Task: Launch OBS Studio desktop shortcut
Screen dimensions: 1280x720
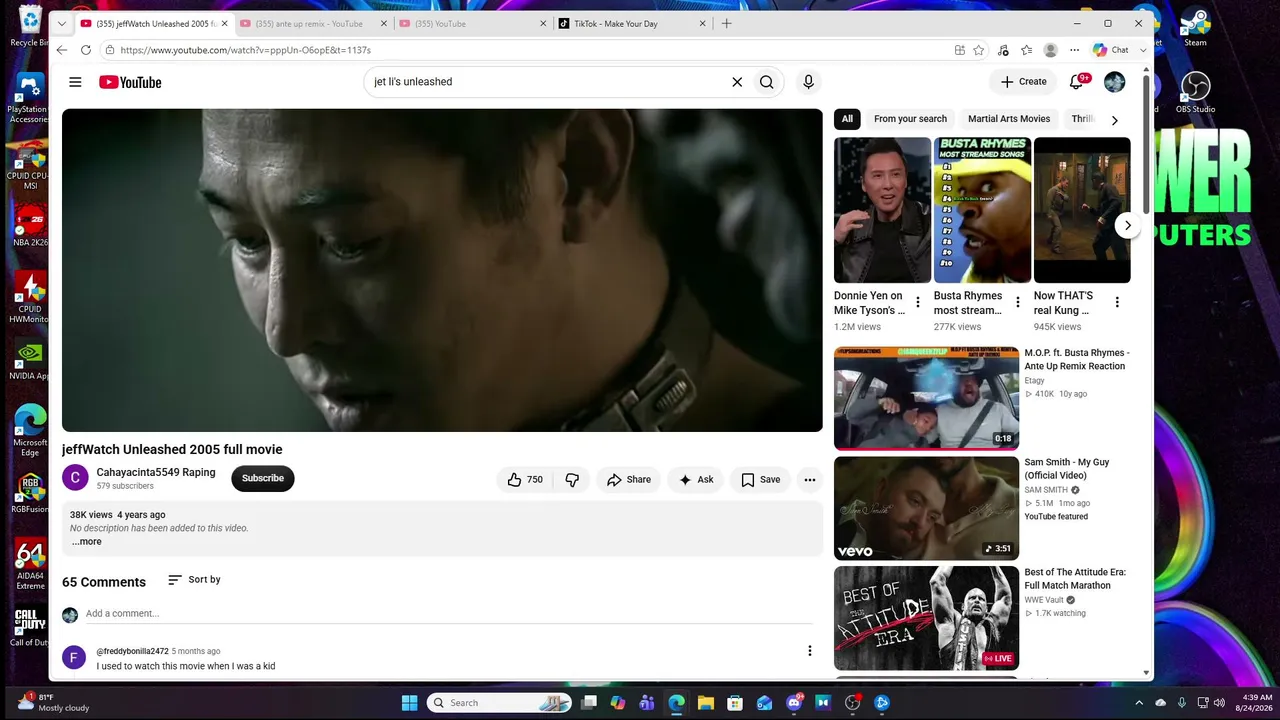Action: [1195, 93]
